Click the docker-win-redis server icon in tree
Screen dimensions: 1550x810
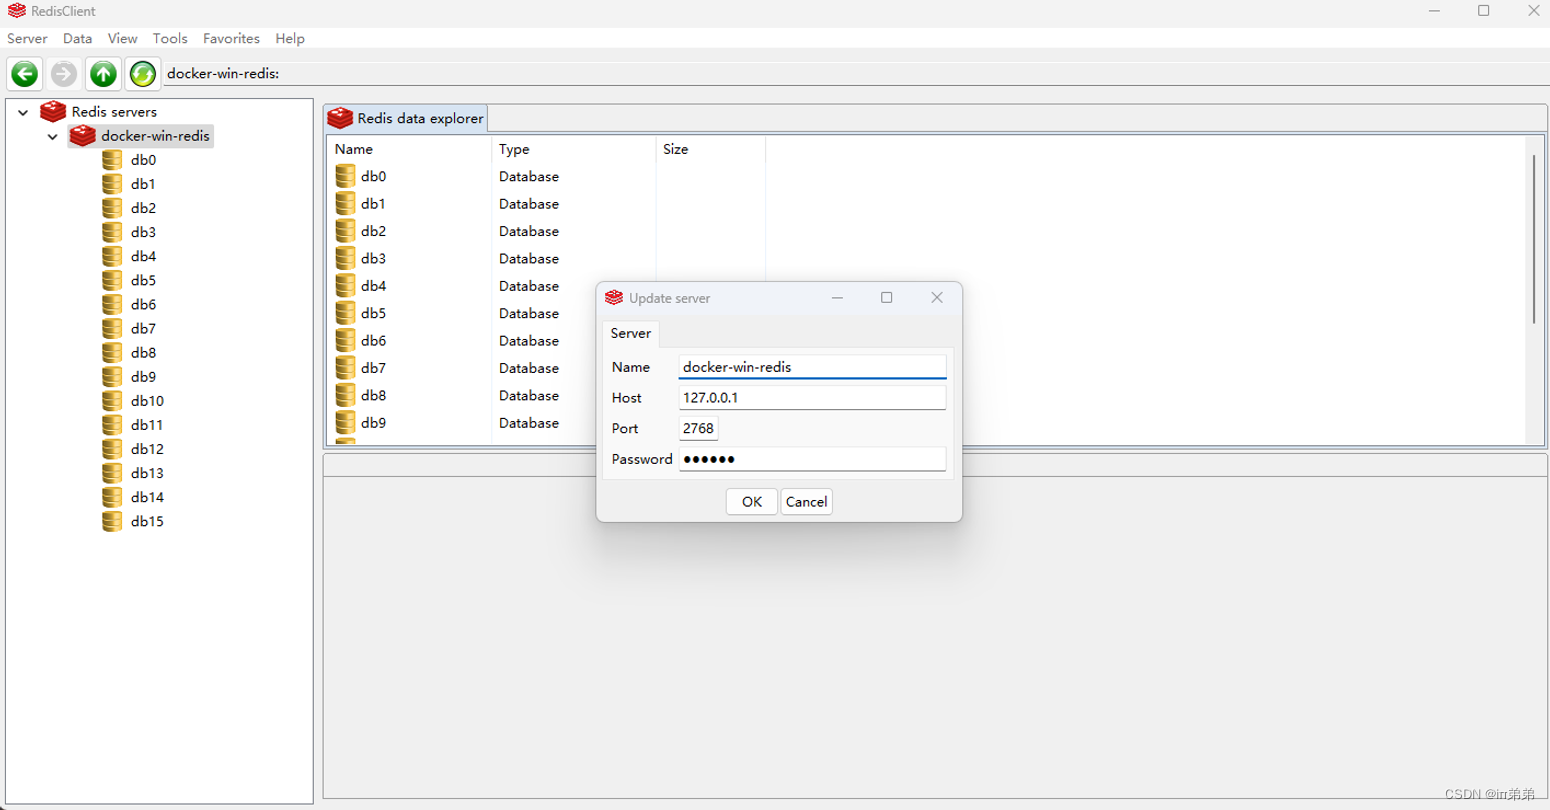(x=83, y=135)
